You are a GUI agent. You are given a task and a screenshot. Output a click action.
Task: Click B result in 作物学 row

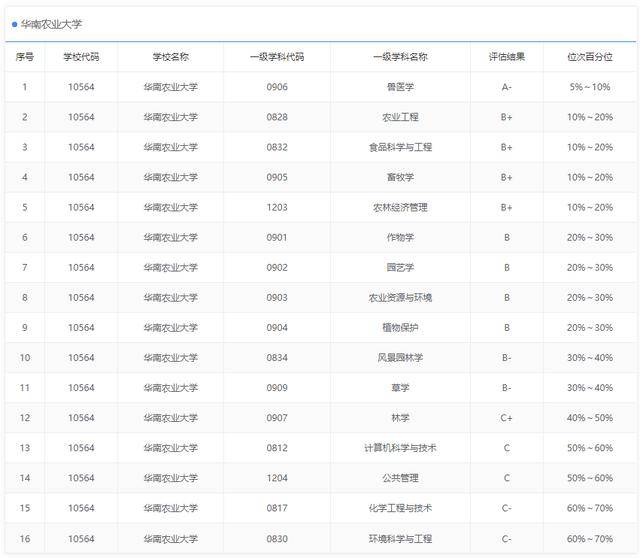point(507,237)
